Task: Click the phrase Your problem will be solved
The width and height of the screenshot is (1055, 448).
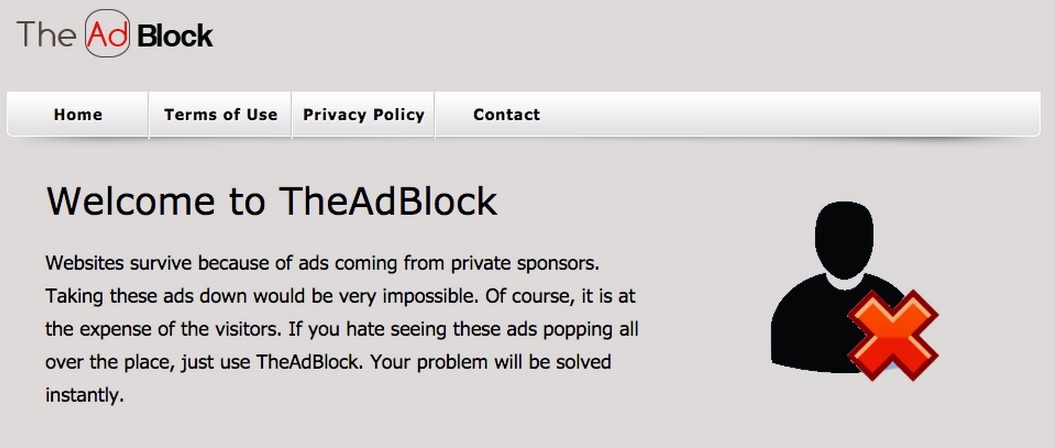Action: [491, 363]
